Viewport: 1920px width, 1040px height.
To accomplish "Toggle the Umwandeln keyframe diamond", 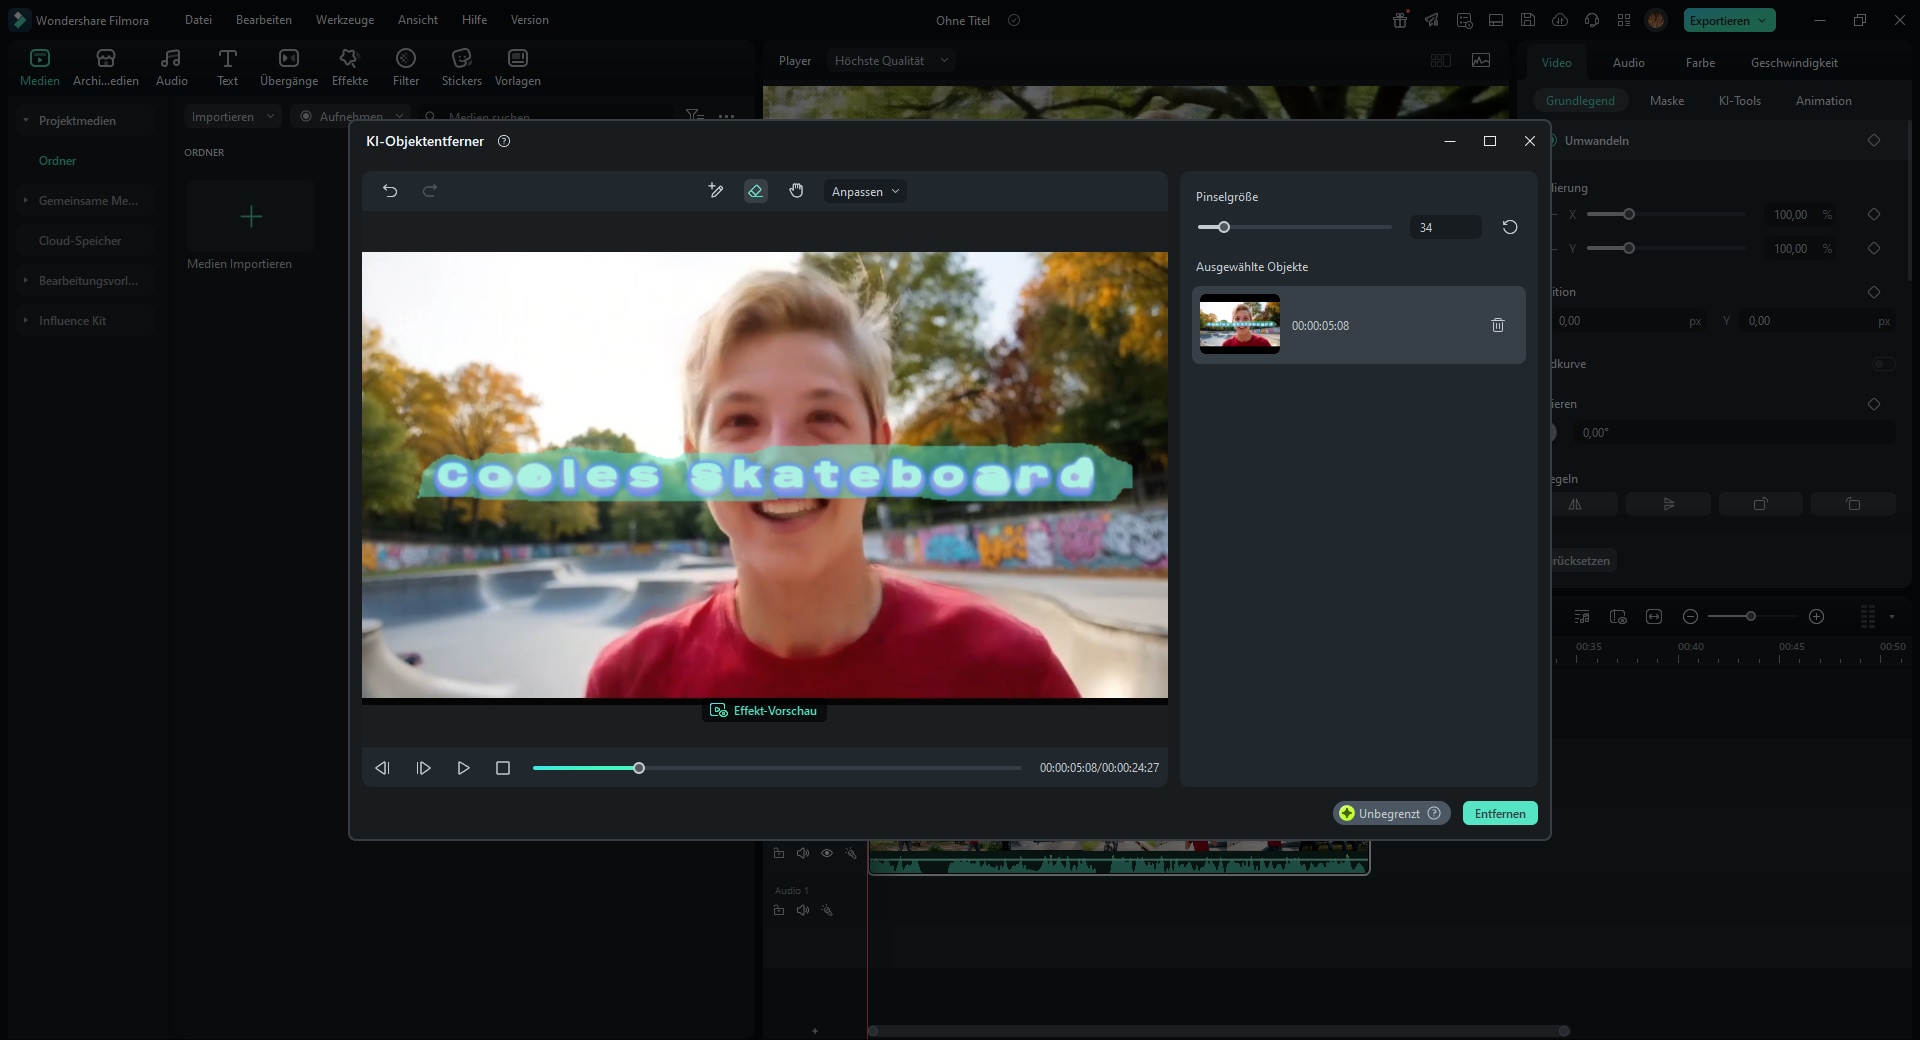I will pyautogui.click(x=1874, y=140).
